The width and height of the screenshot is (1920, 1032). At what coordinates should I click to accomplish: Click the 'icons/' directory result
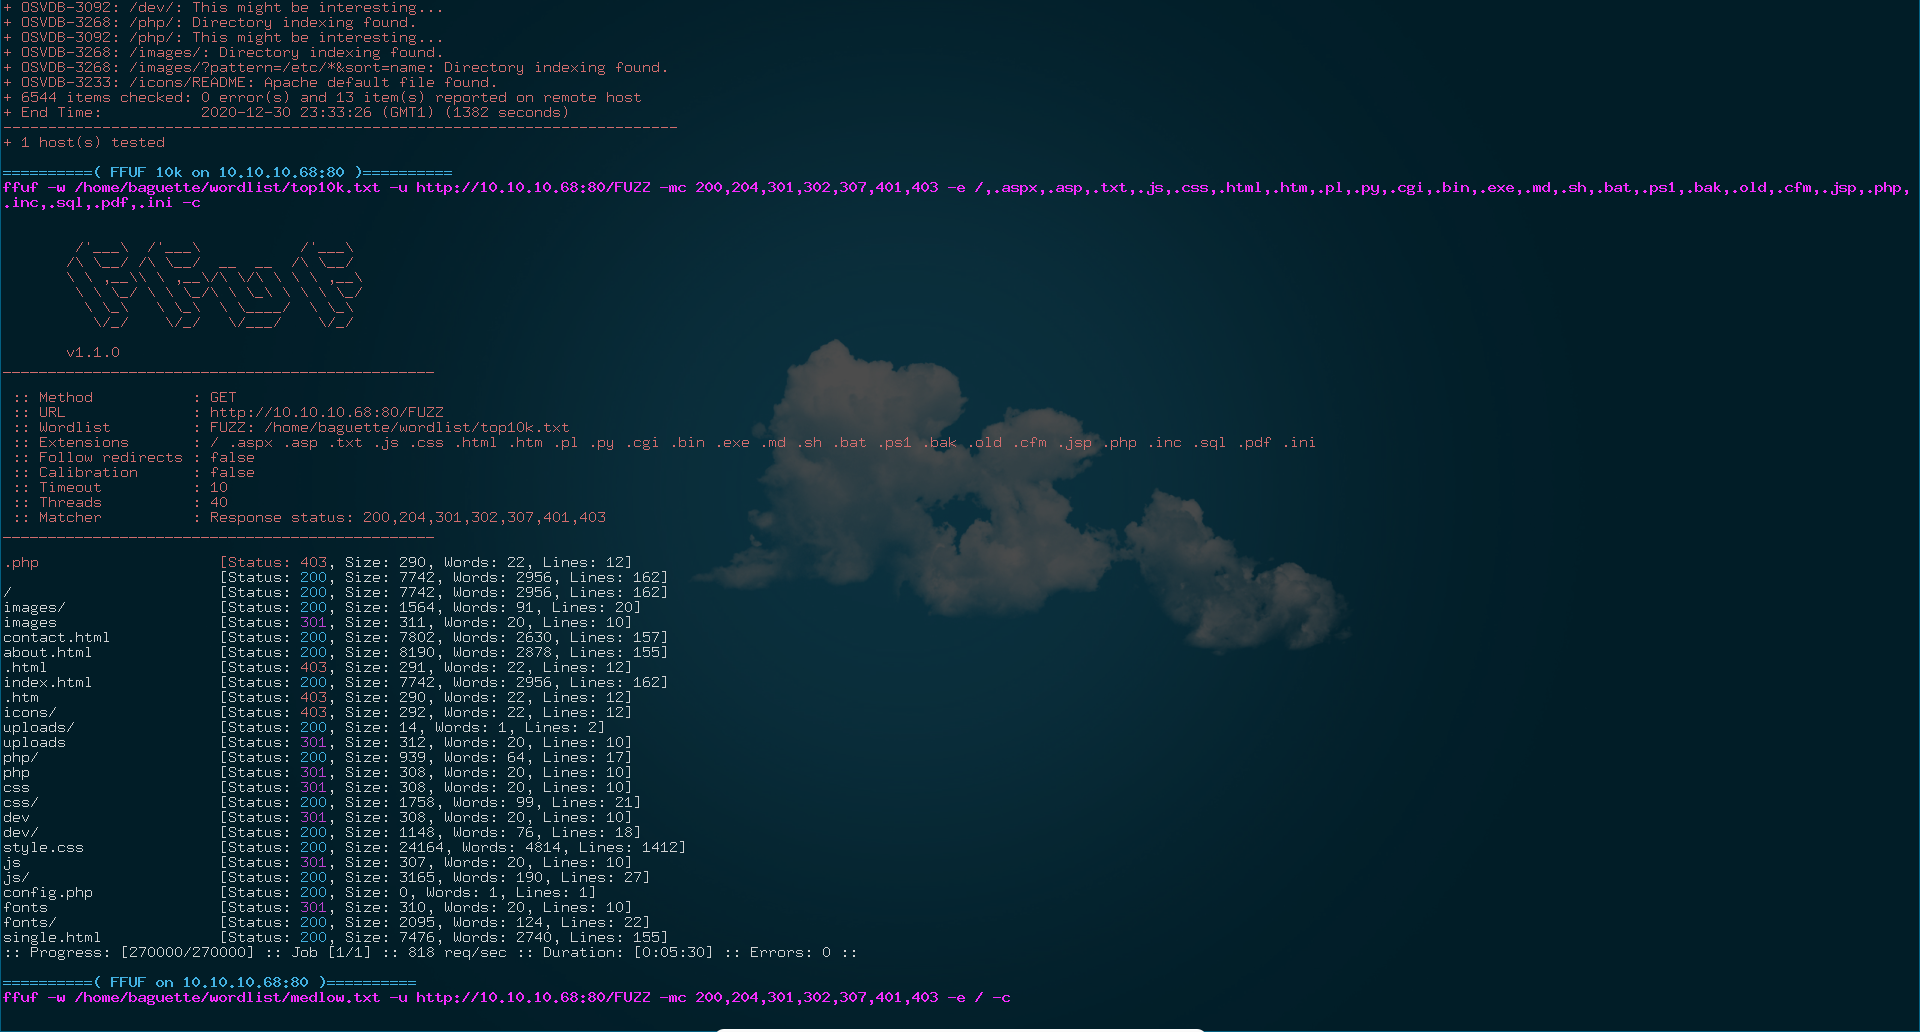(317, 713)
